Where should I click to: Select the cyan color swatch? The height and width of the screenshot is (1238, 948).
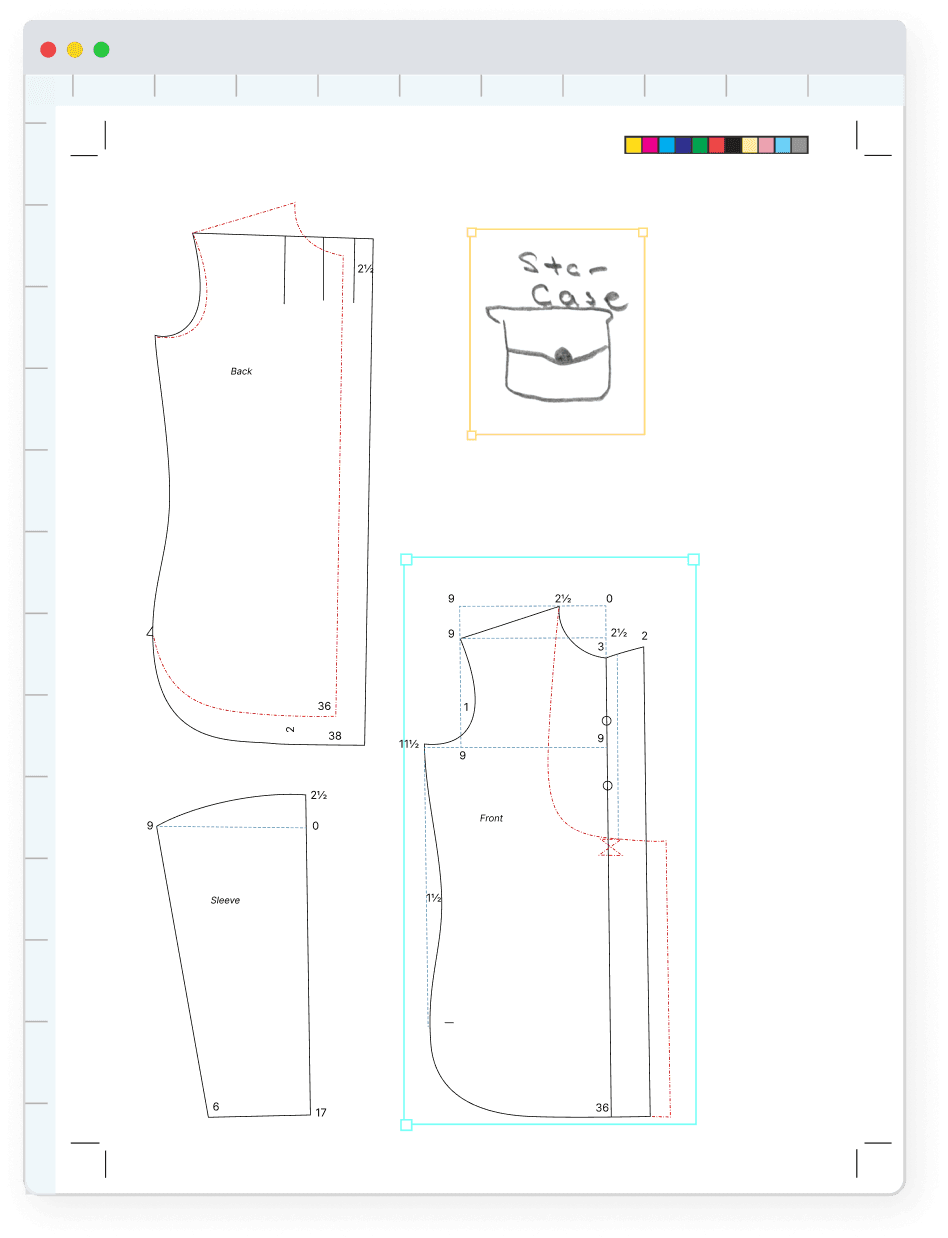[666, 145]
